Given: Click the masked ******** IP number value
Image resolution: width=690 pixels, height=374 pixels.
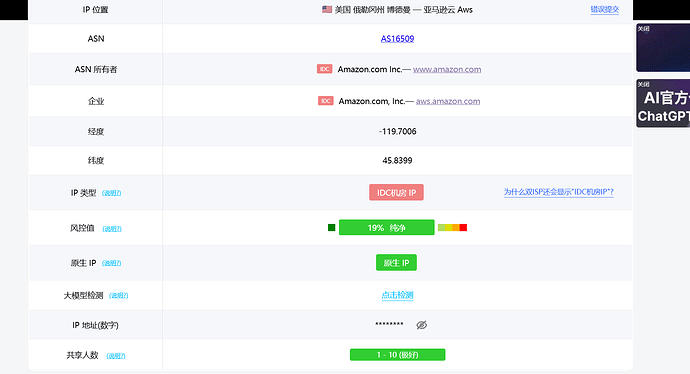Looking at the screenshot, I should 389,324.
